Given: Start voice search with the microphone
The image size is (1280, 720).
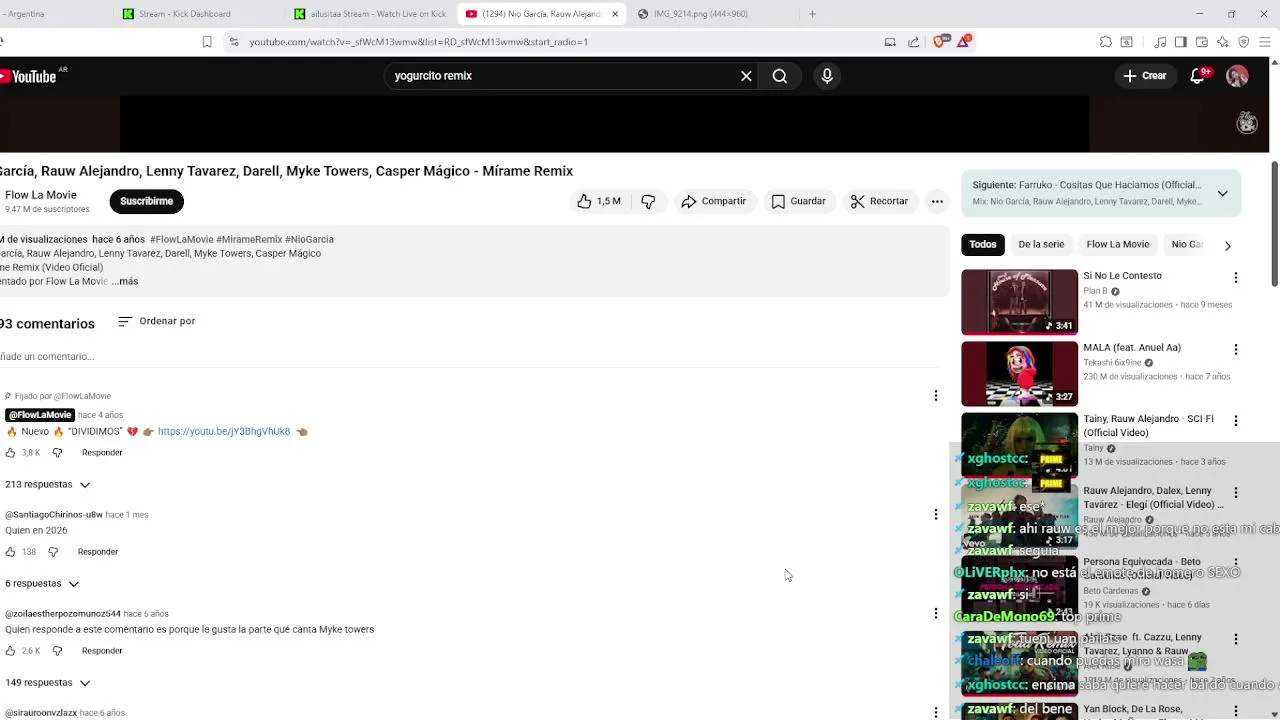Looking at the screenshot, I should 827,76.
